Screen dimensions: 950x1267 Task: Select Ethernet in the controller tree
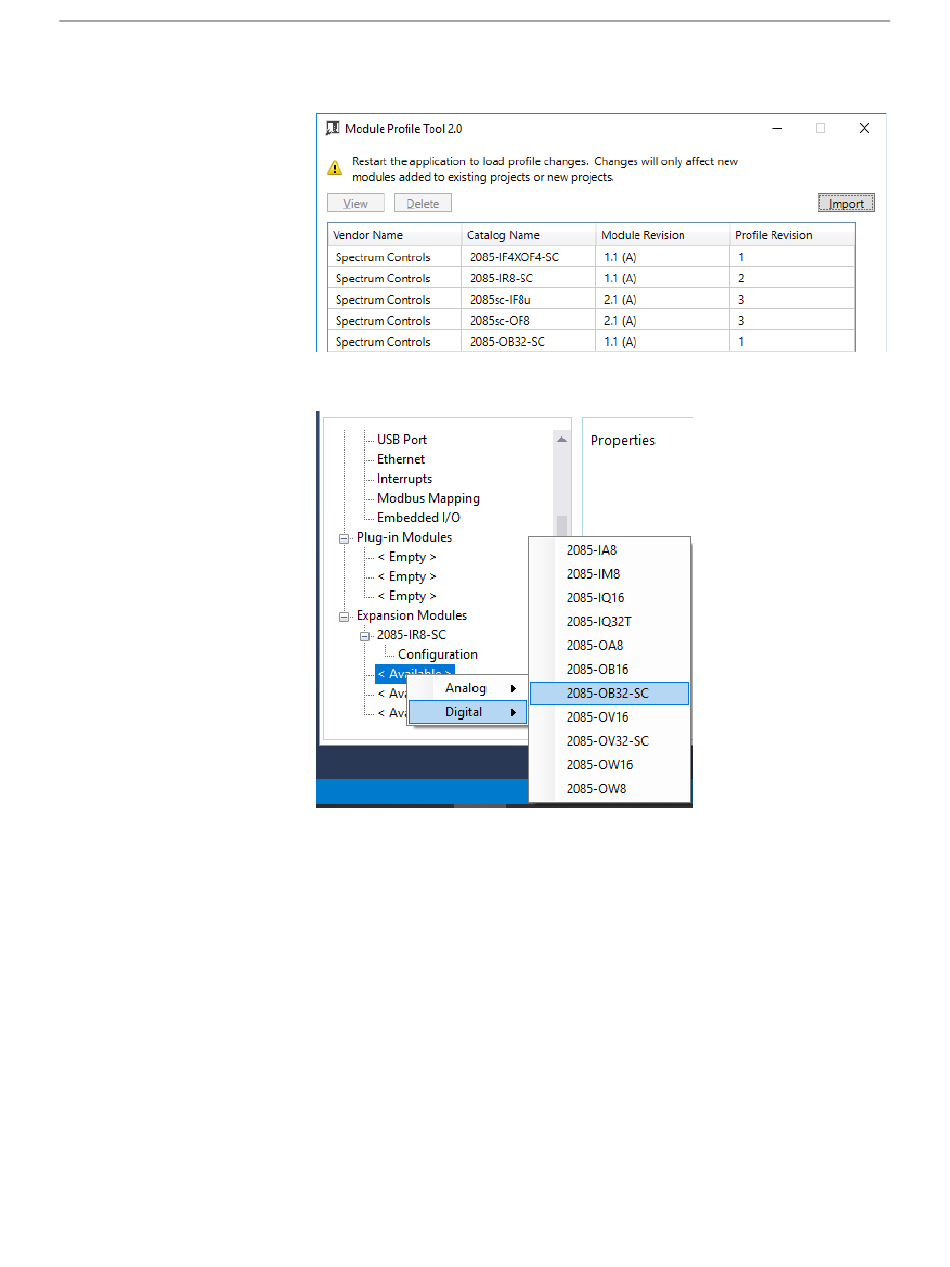401,459
